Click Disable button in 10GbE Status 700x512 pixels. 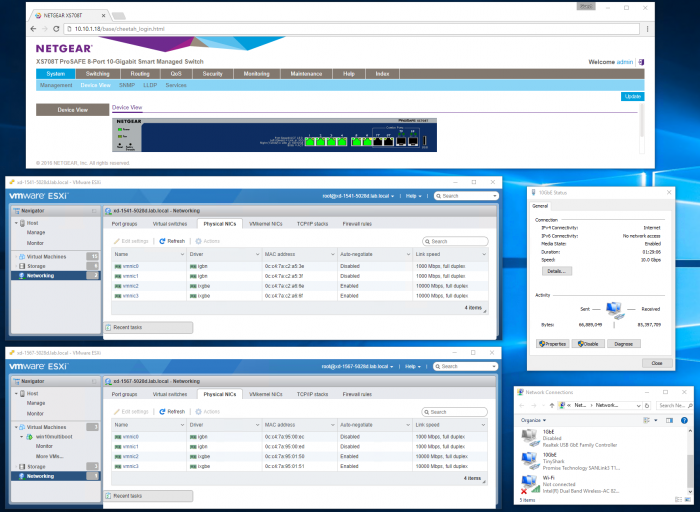(x=588, y=344)
